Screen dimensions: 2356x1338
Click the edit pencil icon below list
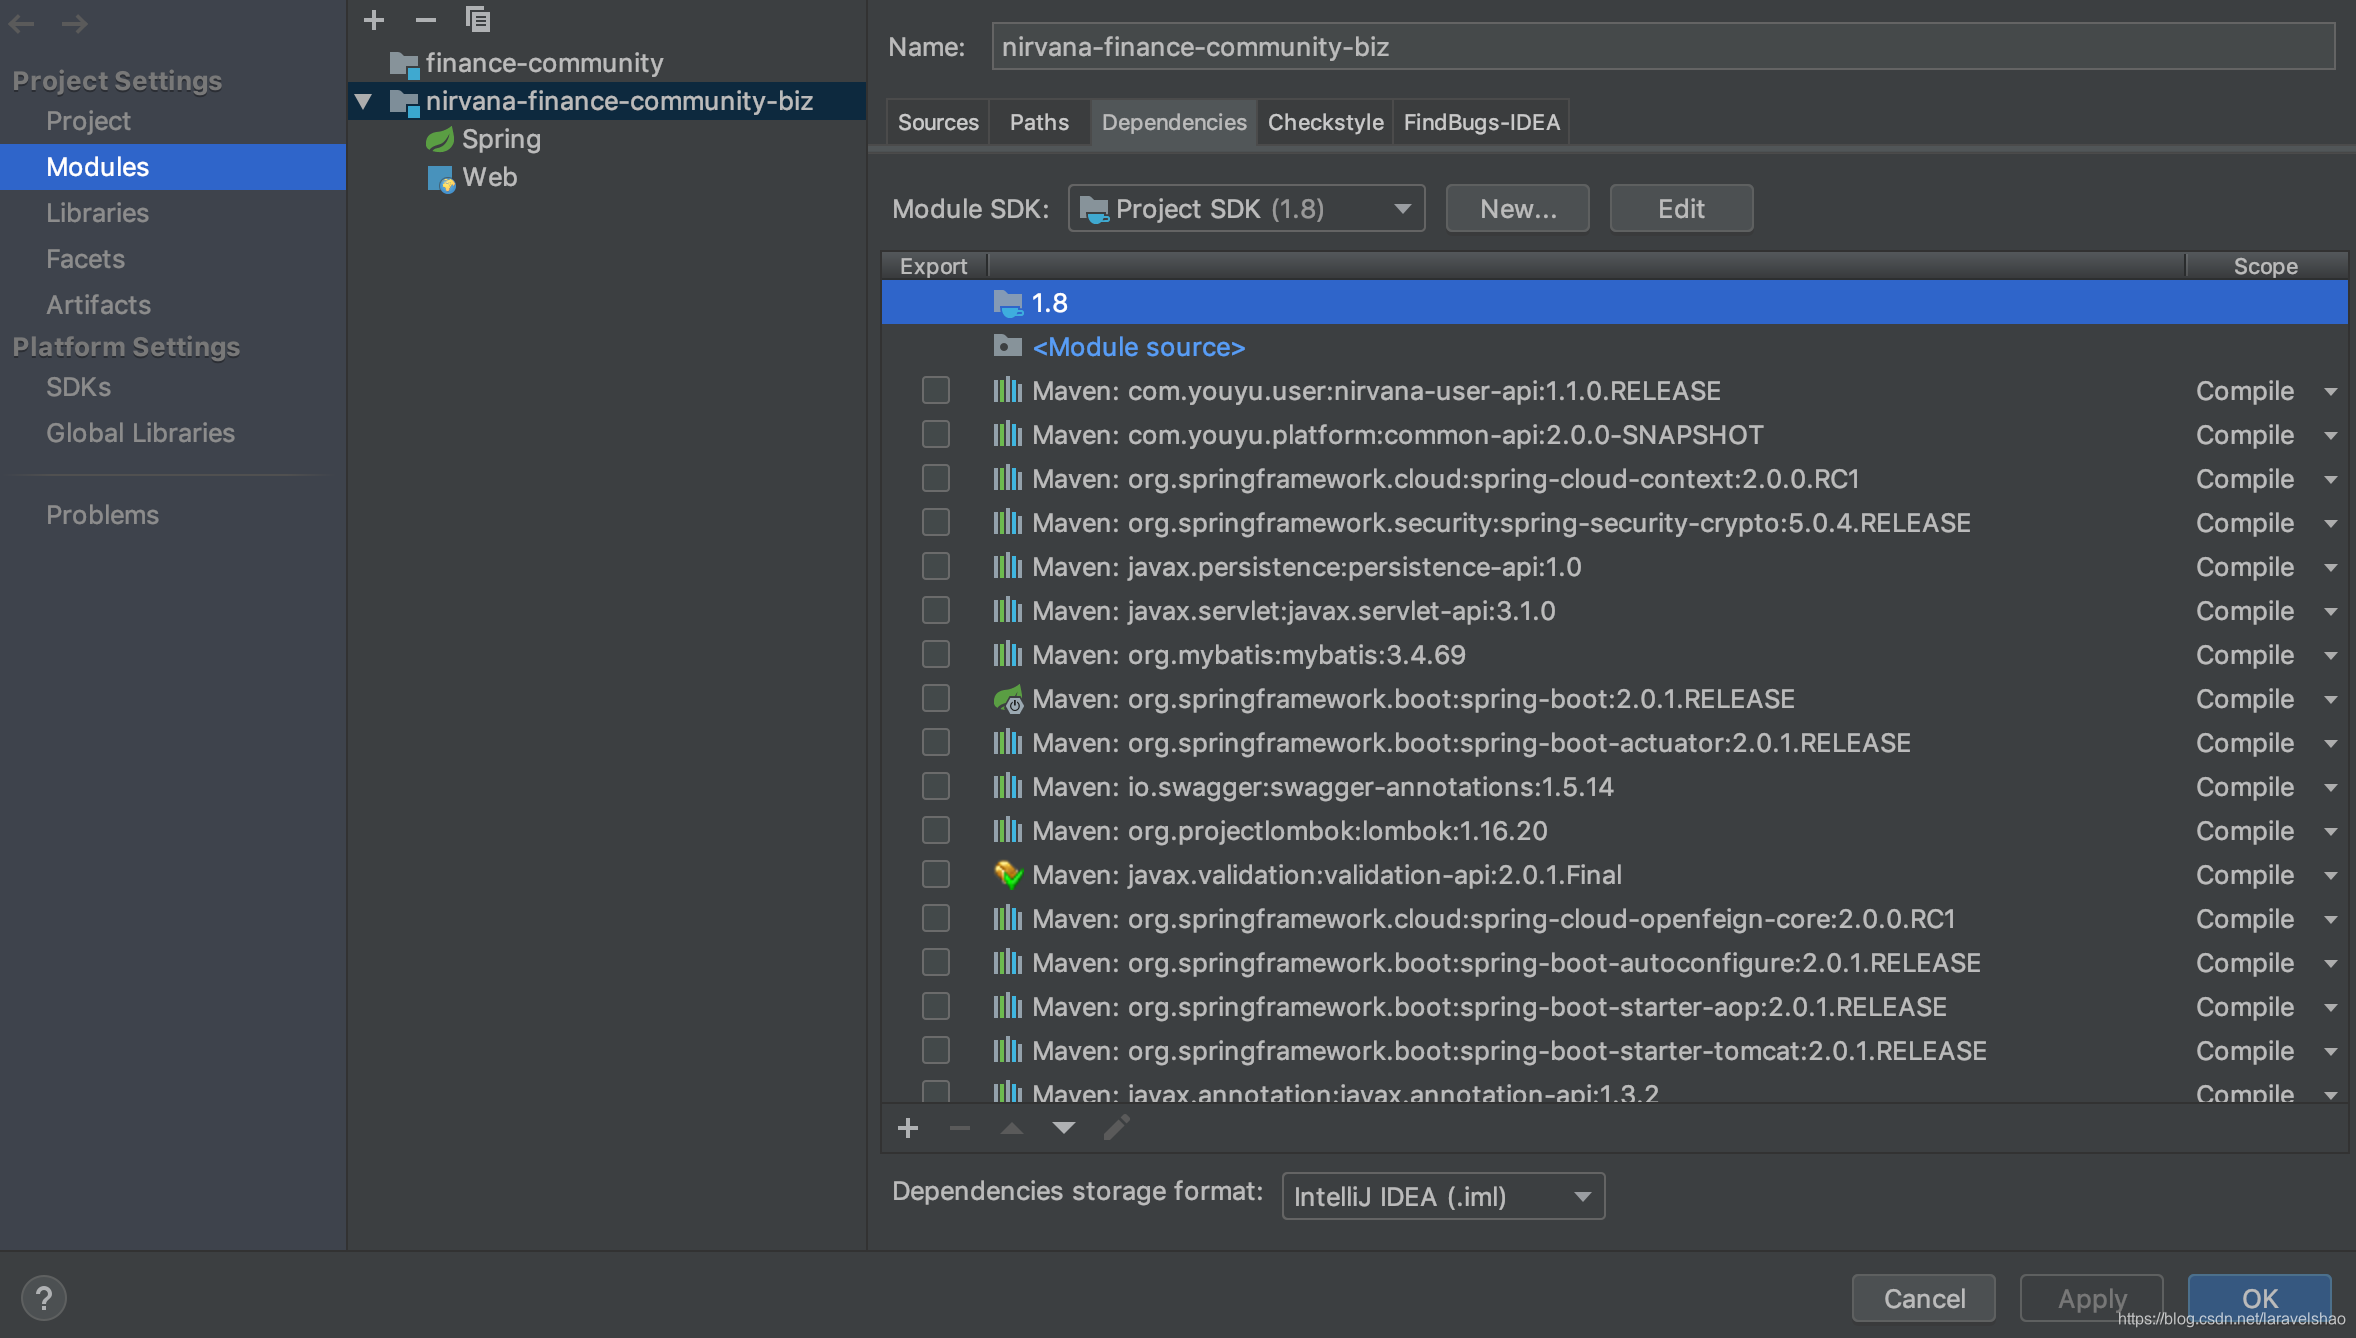tap(1116, 1128)
